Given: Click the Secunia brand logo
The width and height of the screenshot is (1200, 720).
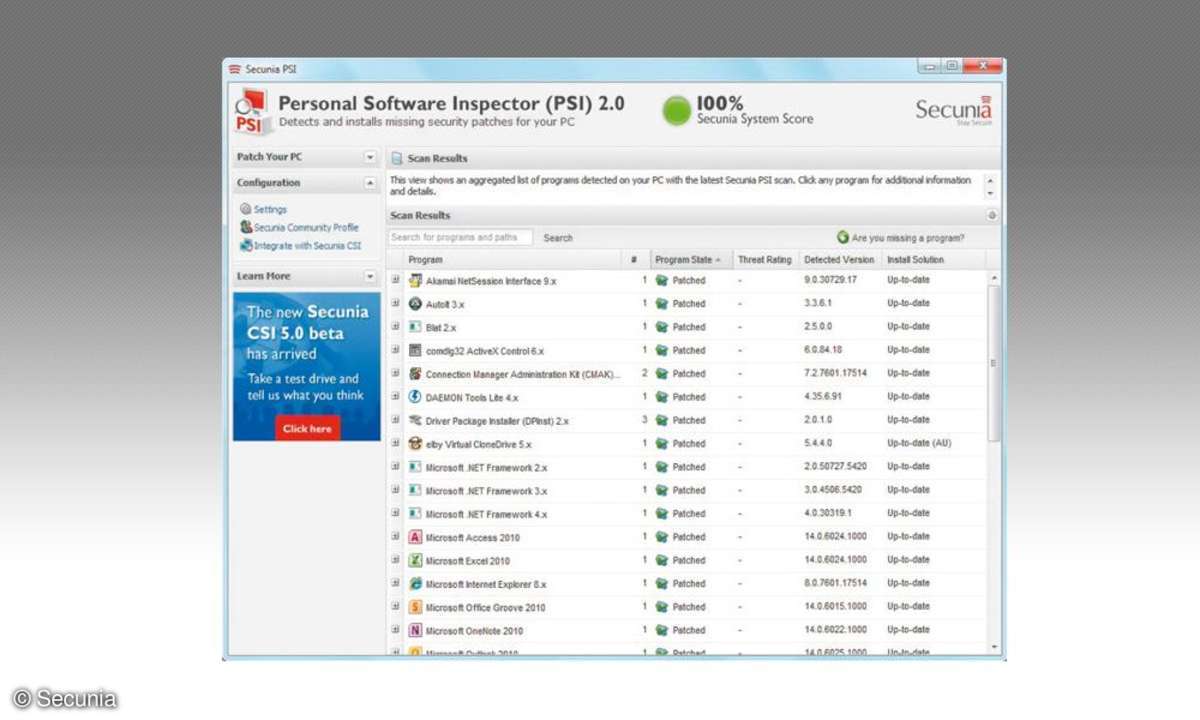Looking at the screenshot, I should point(954,109).
